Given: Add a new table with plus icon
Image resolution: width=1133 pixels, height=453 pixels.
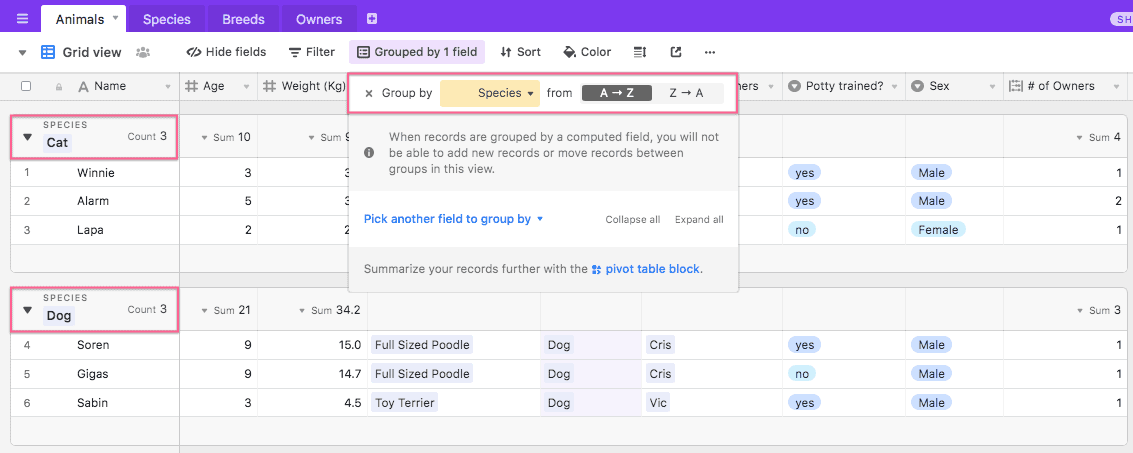Looking at the screenshot, I should [372, 19].
